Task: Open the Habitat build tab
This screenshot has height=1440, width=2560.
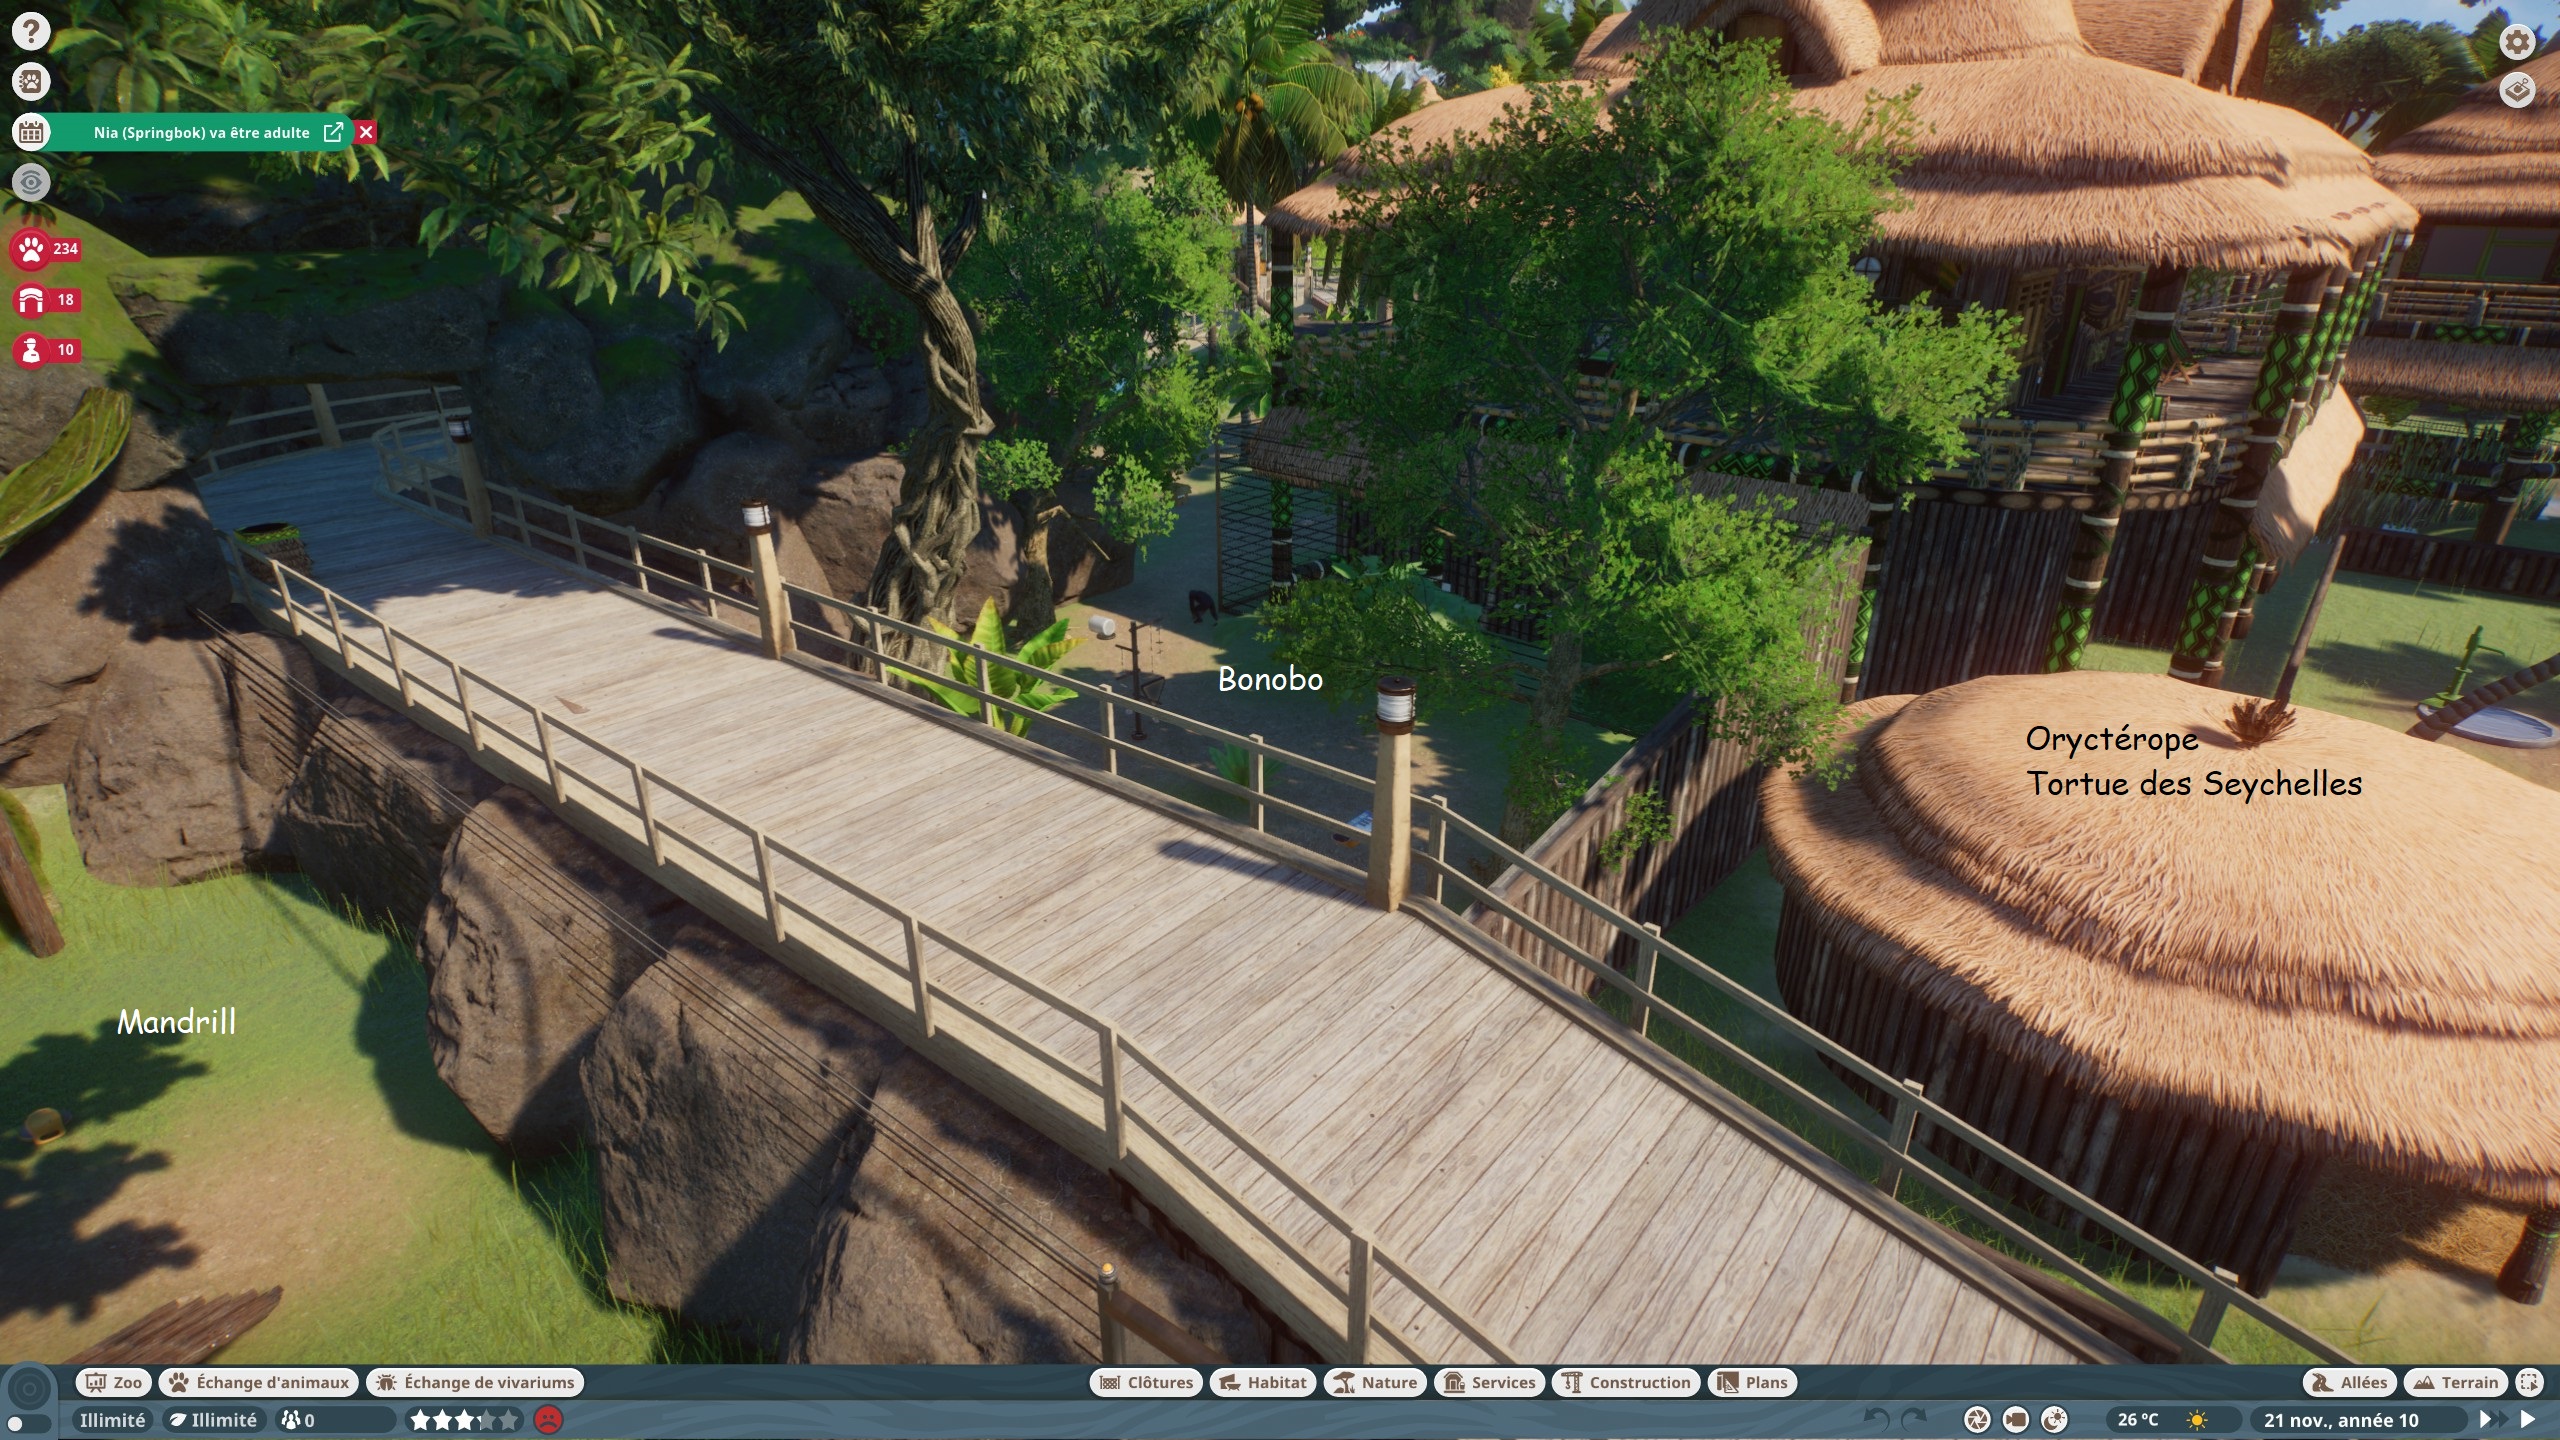Action: [x=1263, y=1383]
